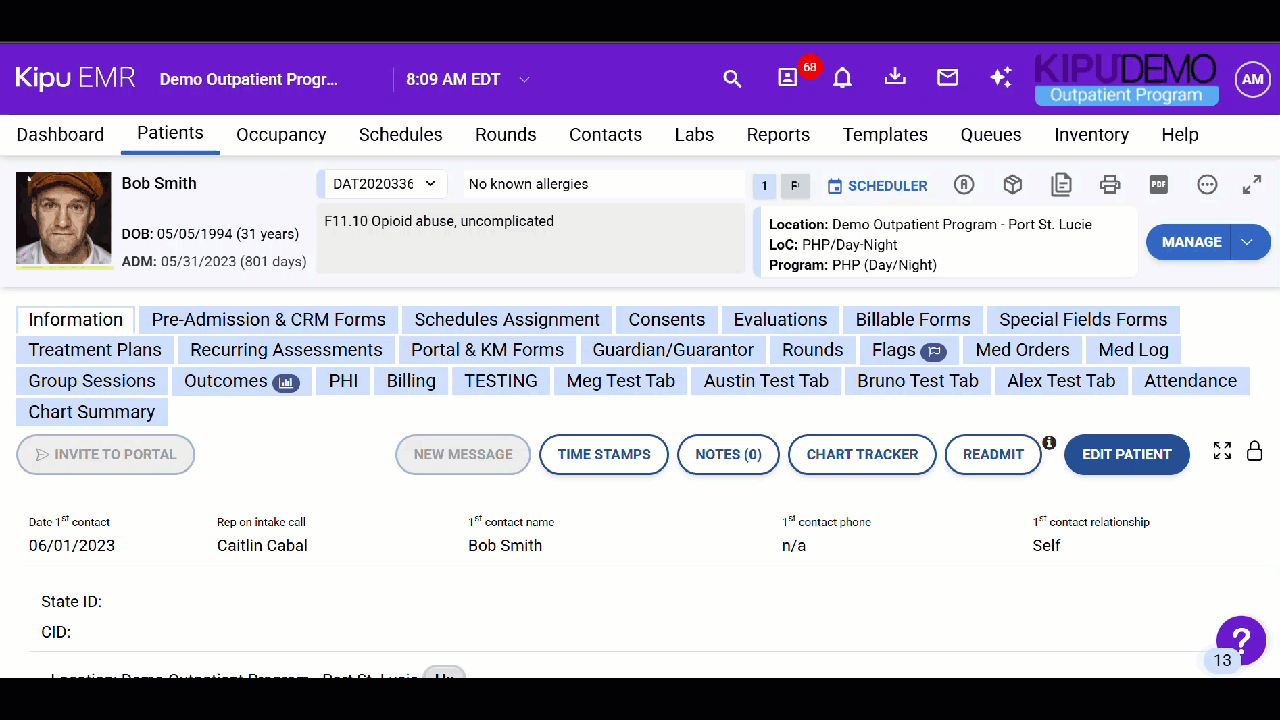Open the purple help question bubble

click(x=1240, y=640)
